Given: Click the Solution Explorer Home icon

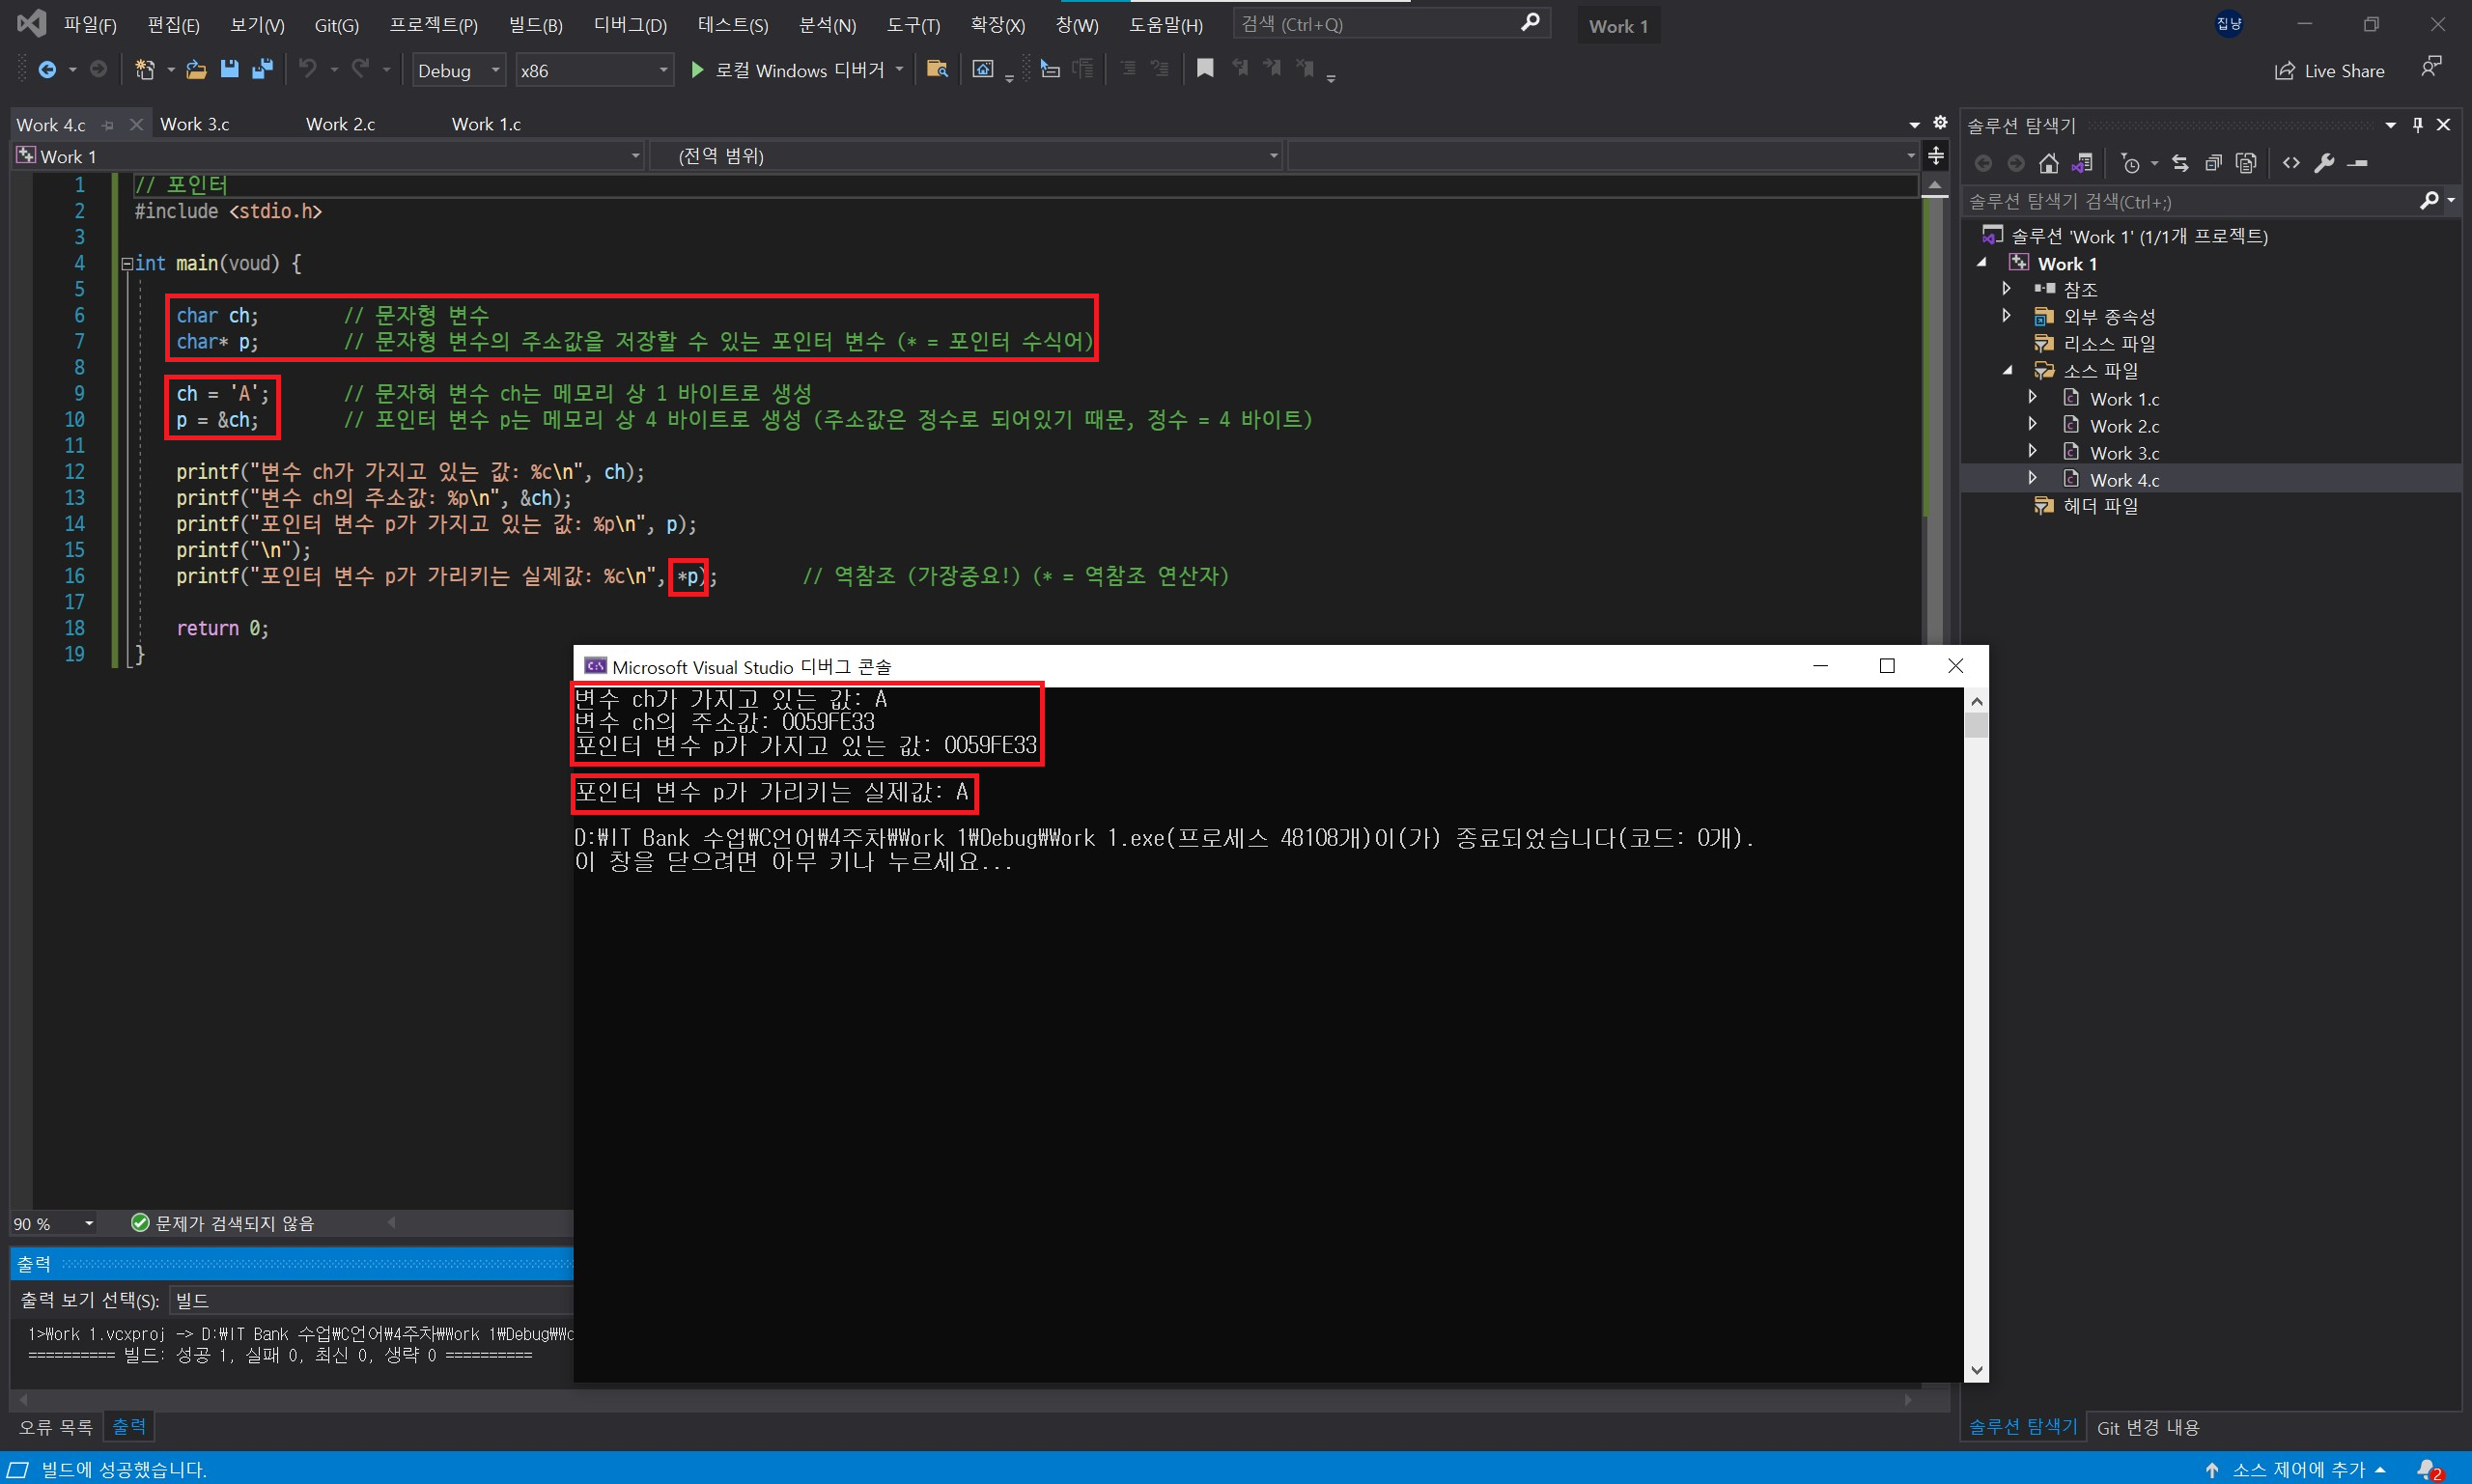Looking at the screenshot, I should pyautogui.click(x=2049, y=163).
